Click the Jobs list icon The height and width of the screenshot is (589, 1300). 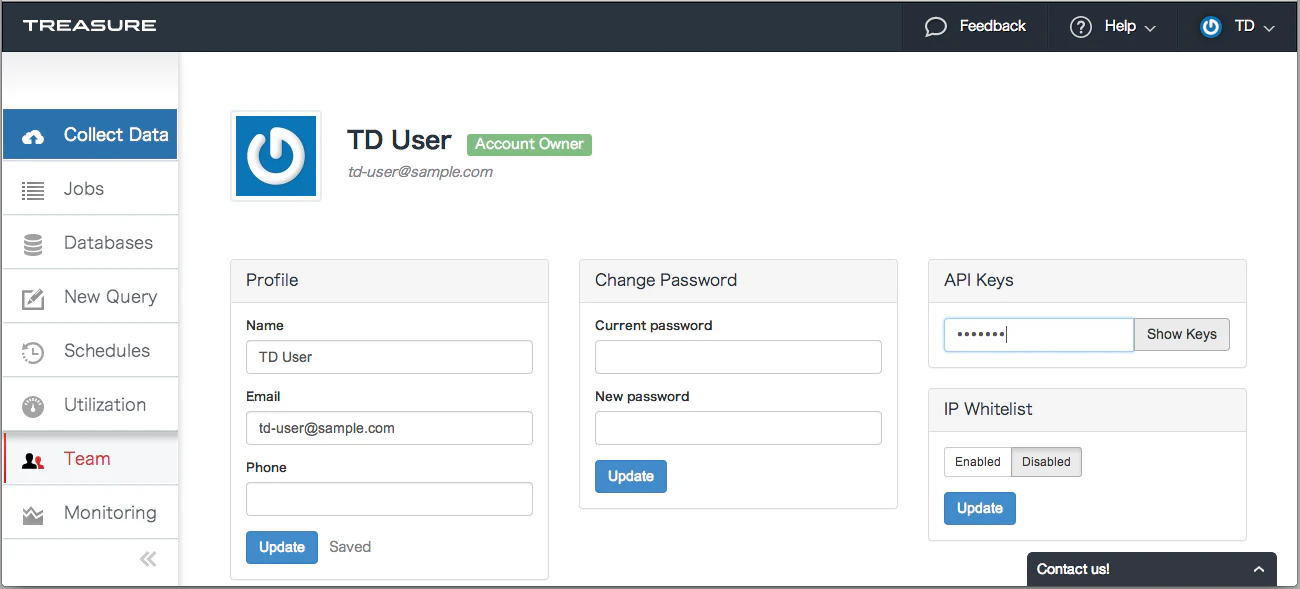pyautogui.click(x=33, y=190)
